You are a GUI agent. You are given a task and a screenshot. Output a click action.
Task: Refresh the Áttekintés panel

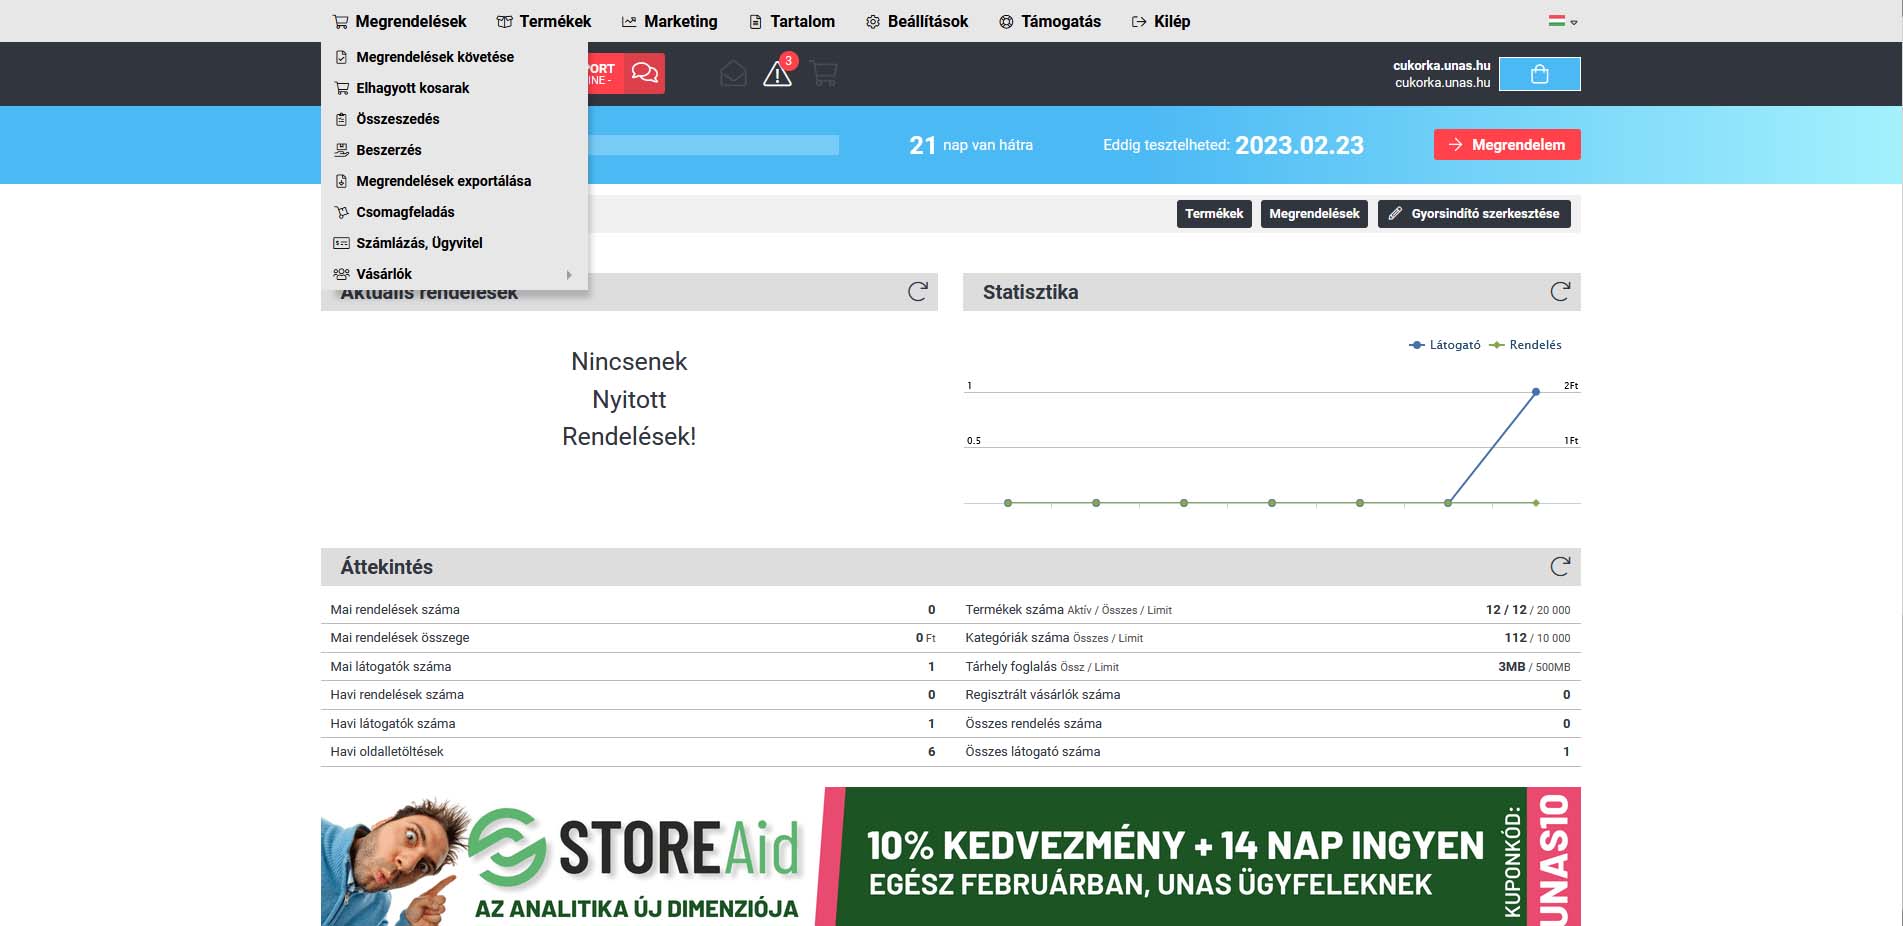(1559, 567)
